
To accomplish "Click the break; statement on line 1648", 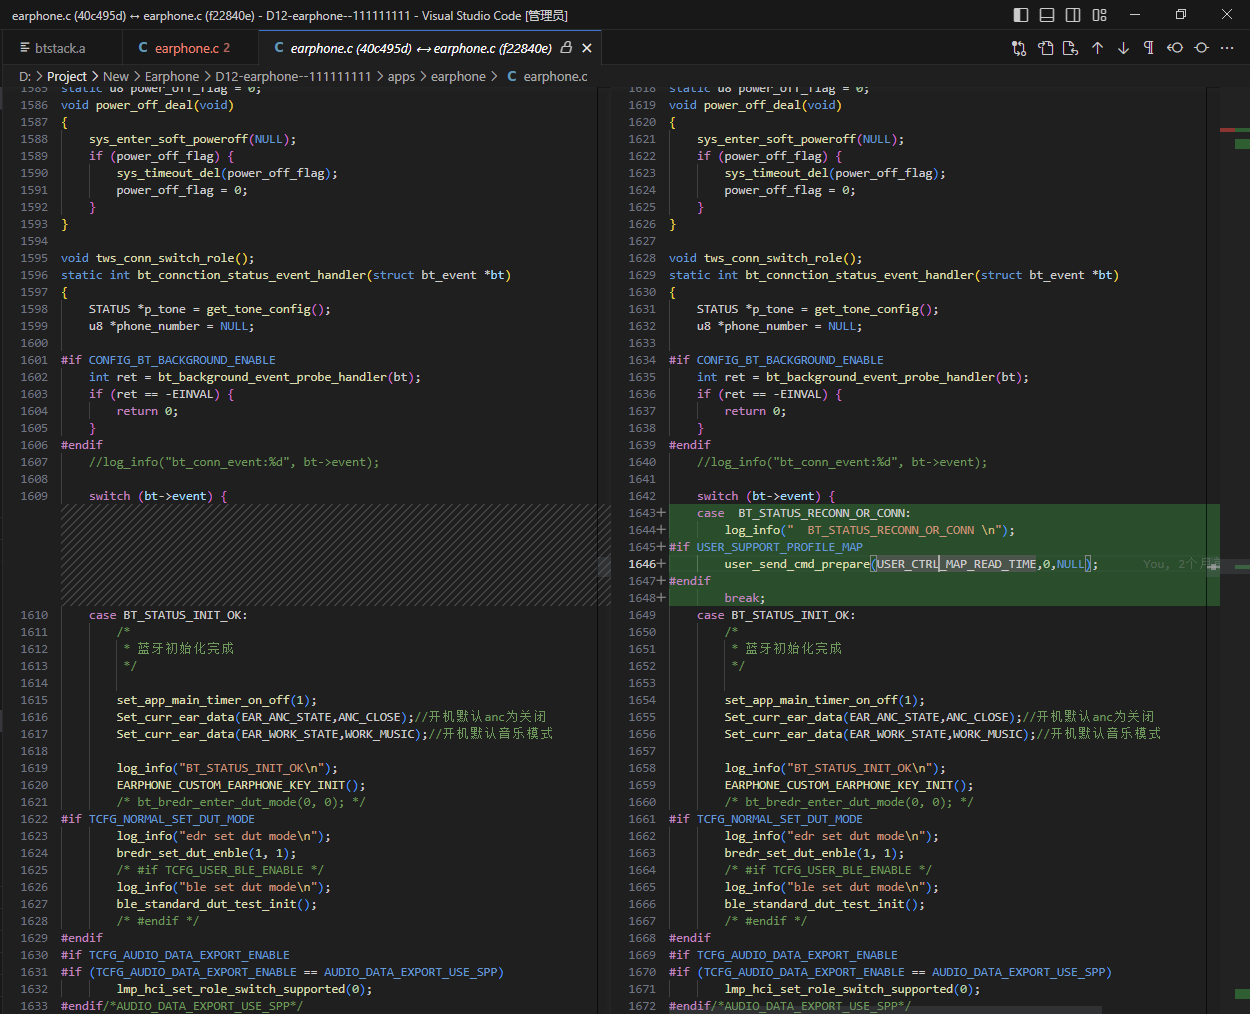I will pos(745,598).
